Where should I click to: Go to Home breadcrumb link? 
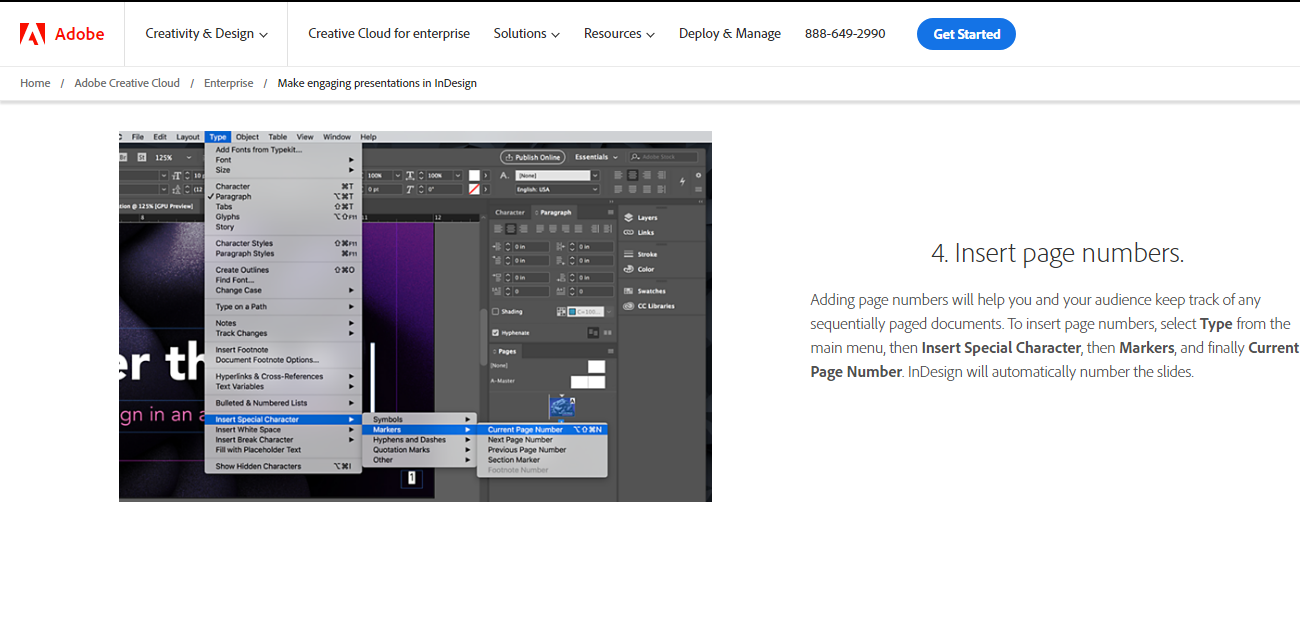coord(35,83)
